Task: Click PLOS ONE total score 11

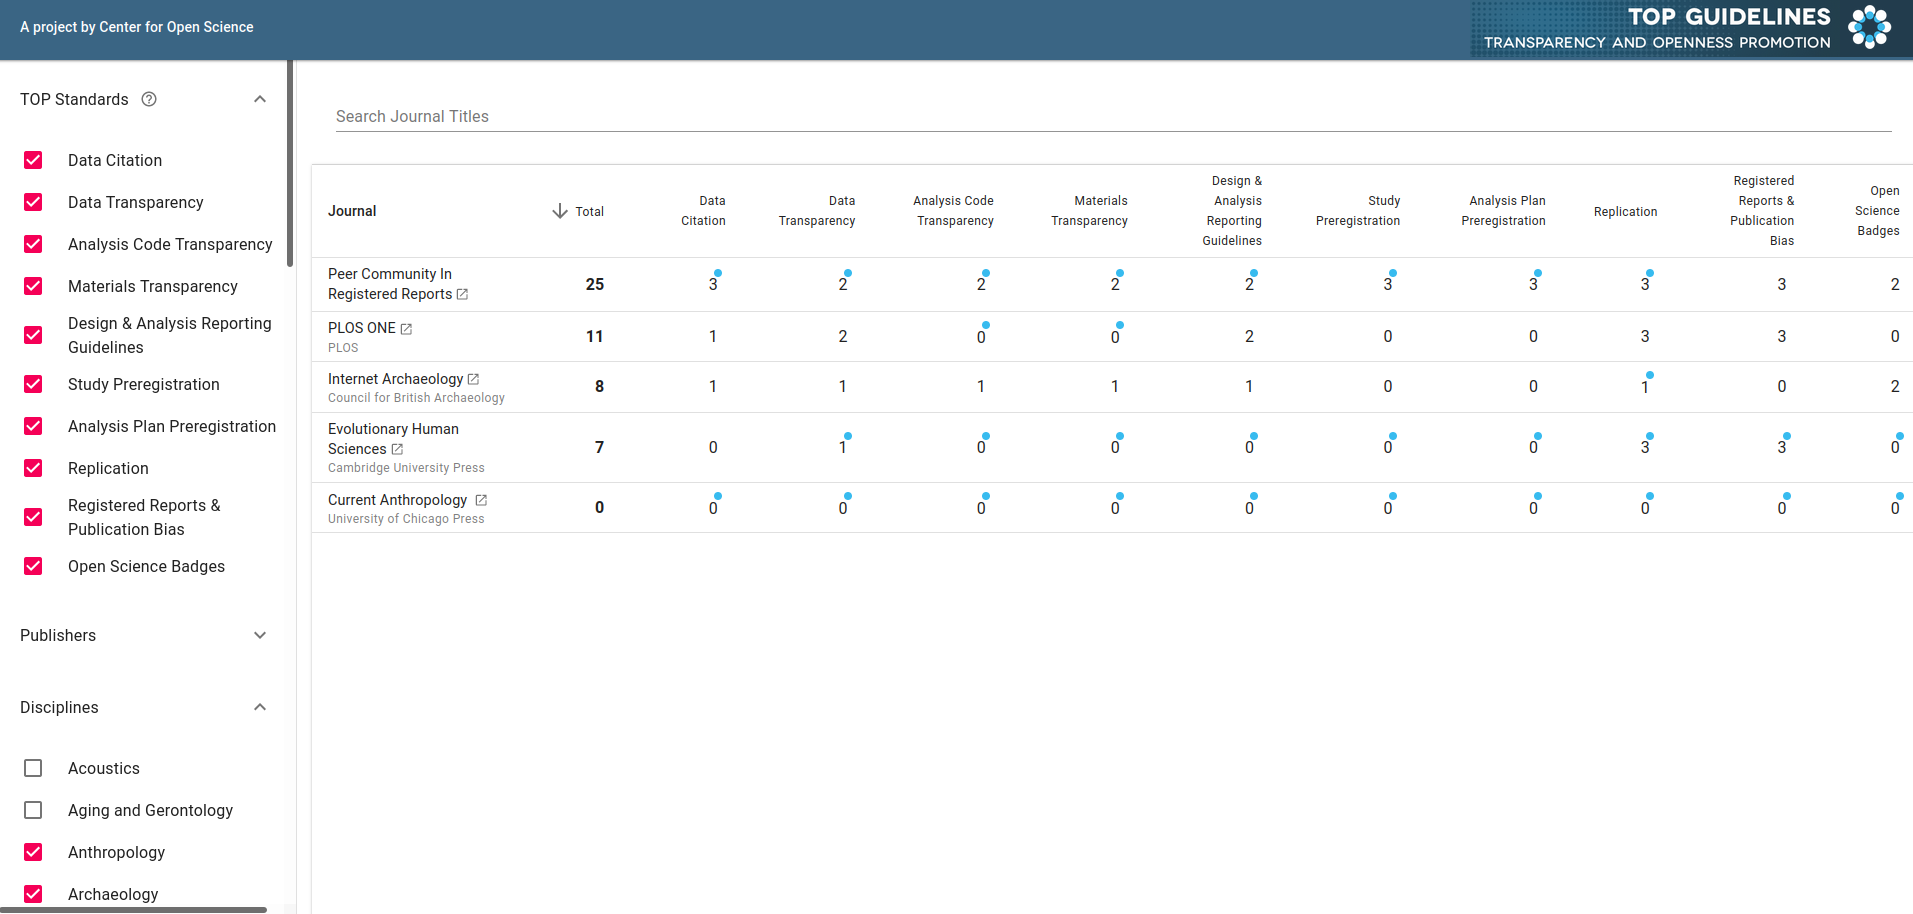Action: [595, 336]
